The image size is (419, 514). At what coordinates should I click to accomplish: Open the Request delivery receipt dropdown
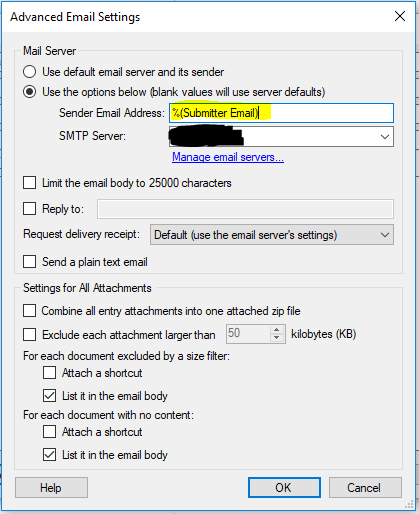272,235
